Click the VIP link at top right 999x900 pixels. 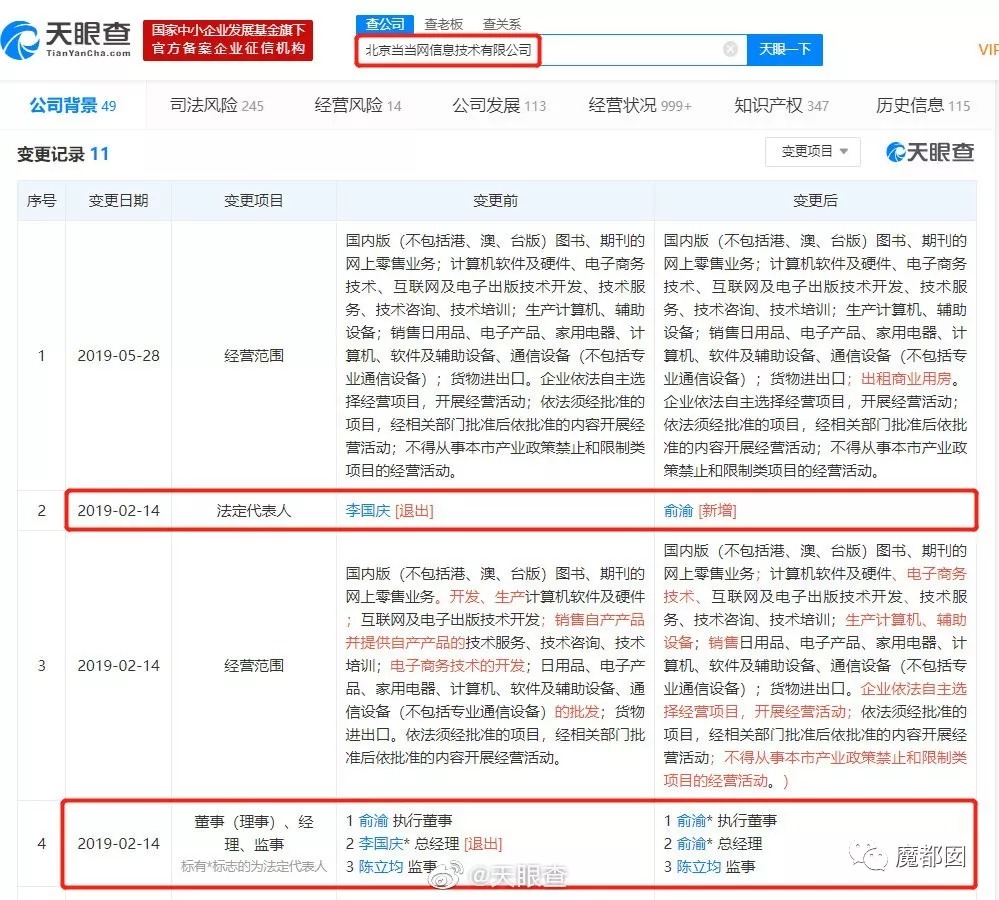(x=988, y=50)
